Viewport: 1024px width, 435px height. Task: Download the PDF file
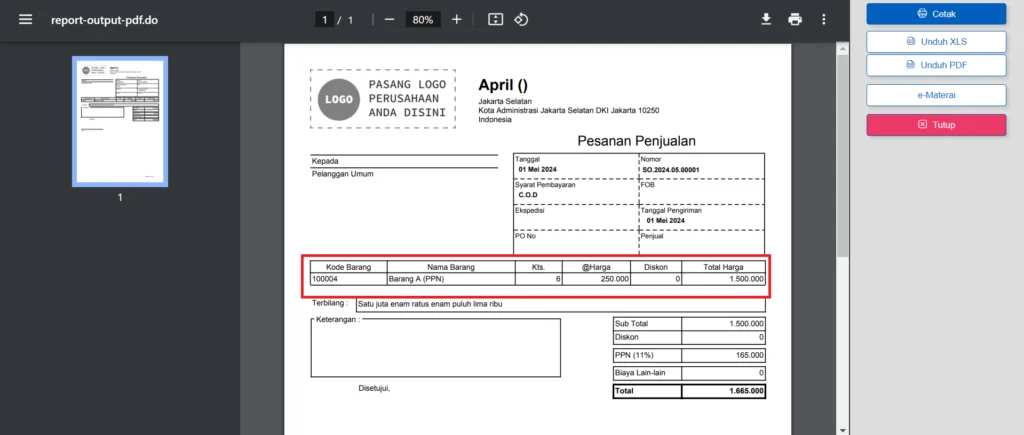(x=766, y=20)
